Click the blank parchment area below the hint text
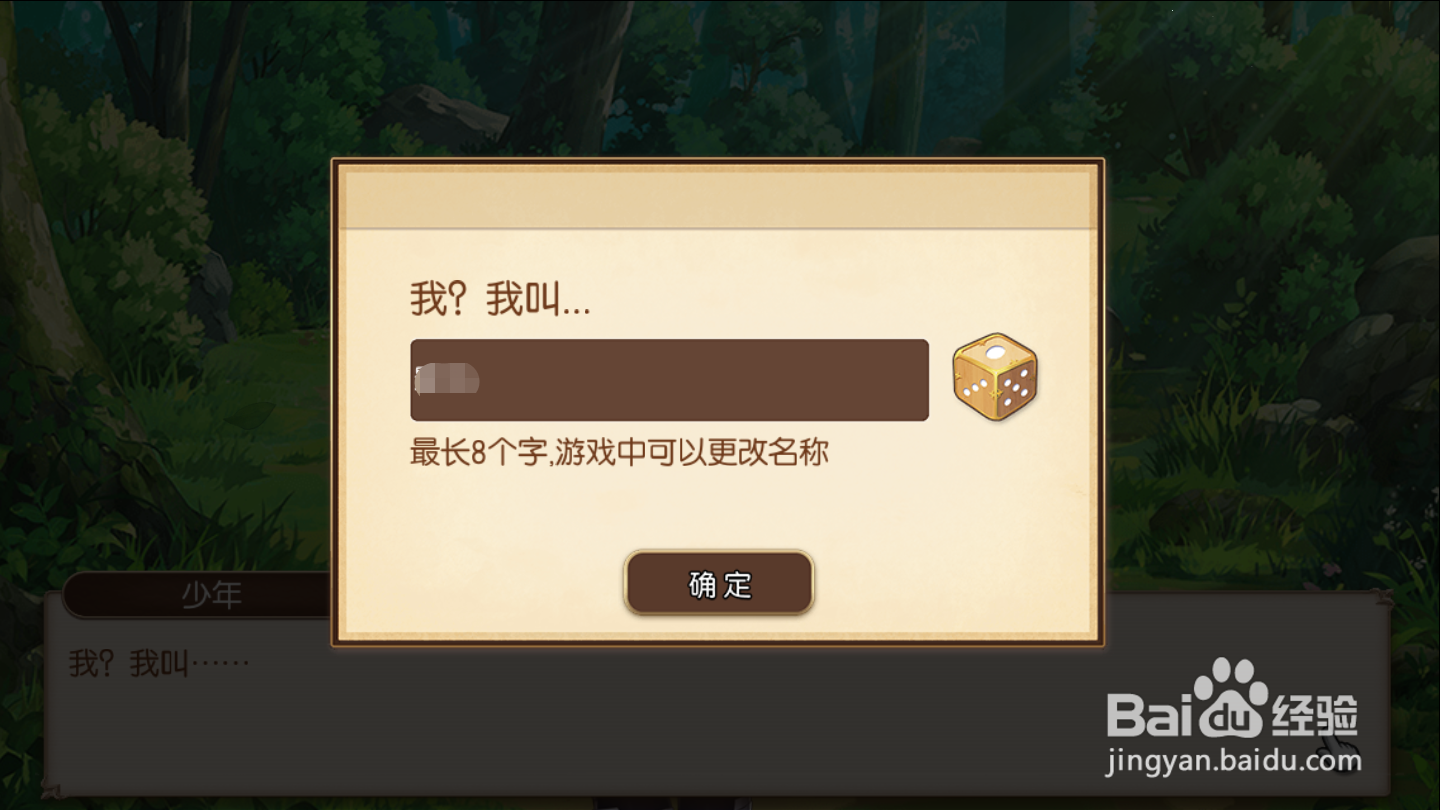1440x810 pixels. (718, 510)
